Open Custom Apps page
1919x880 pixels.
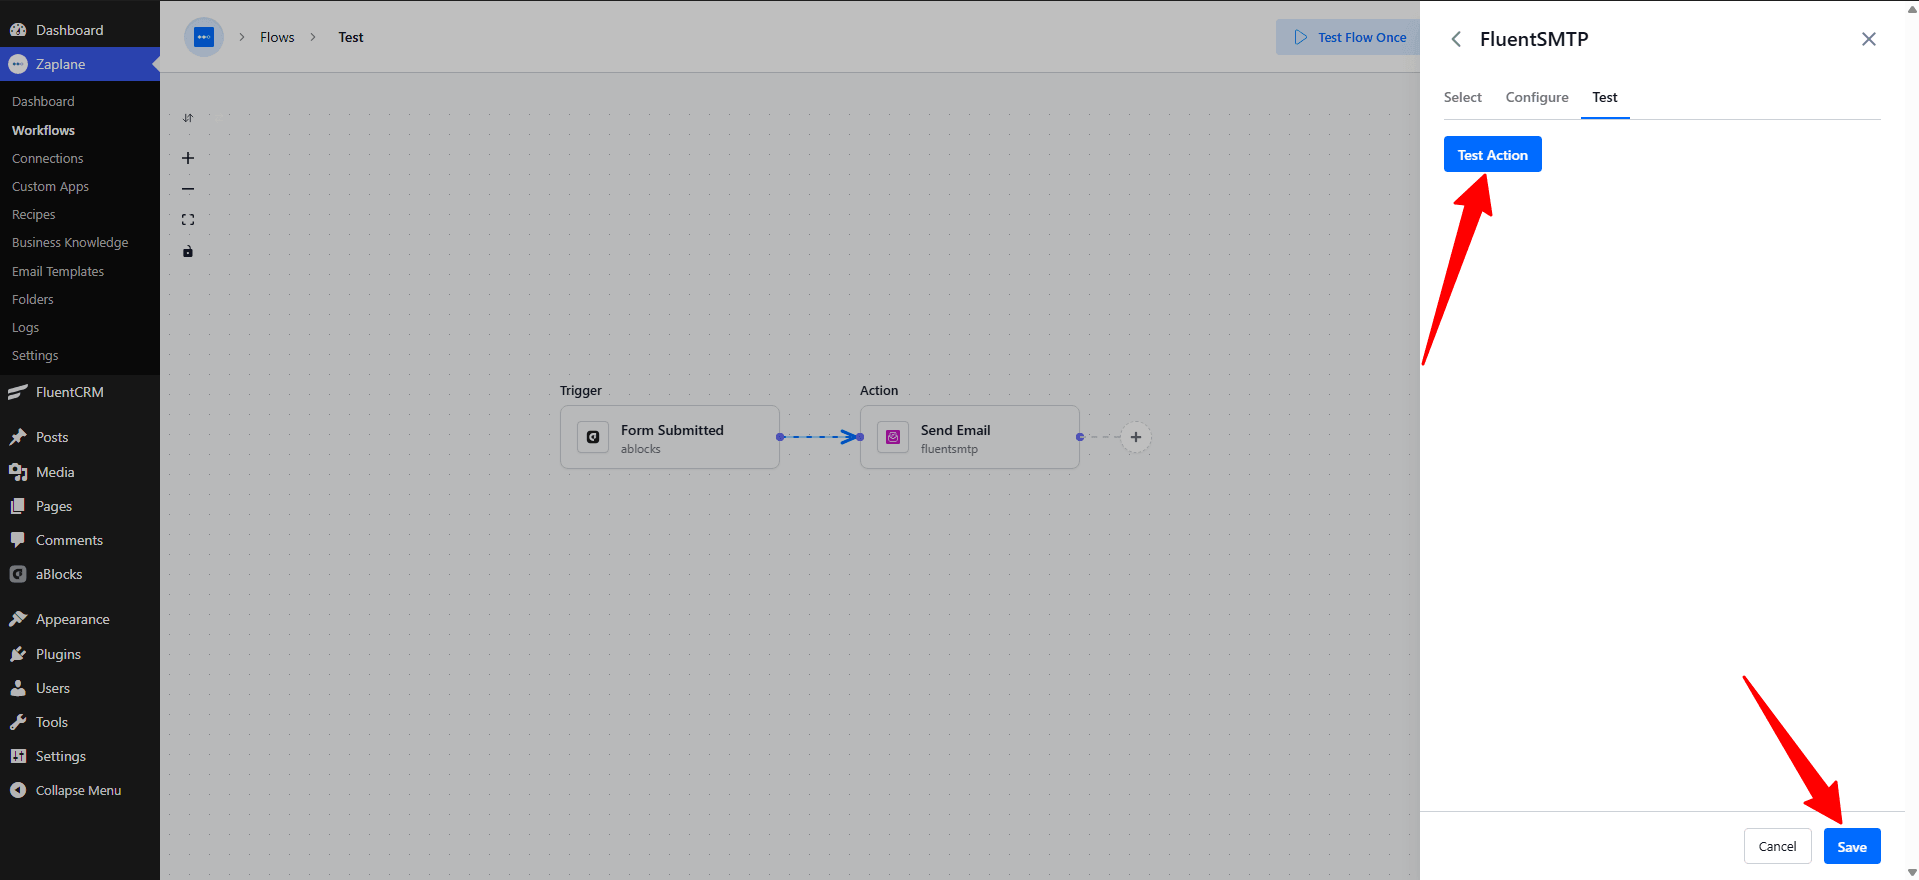click(x=50, y=186)
